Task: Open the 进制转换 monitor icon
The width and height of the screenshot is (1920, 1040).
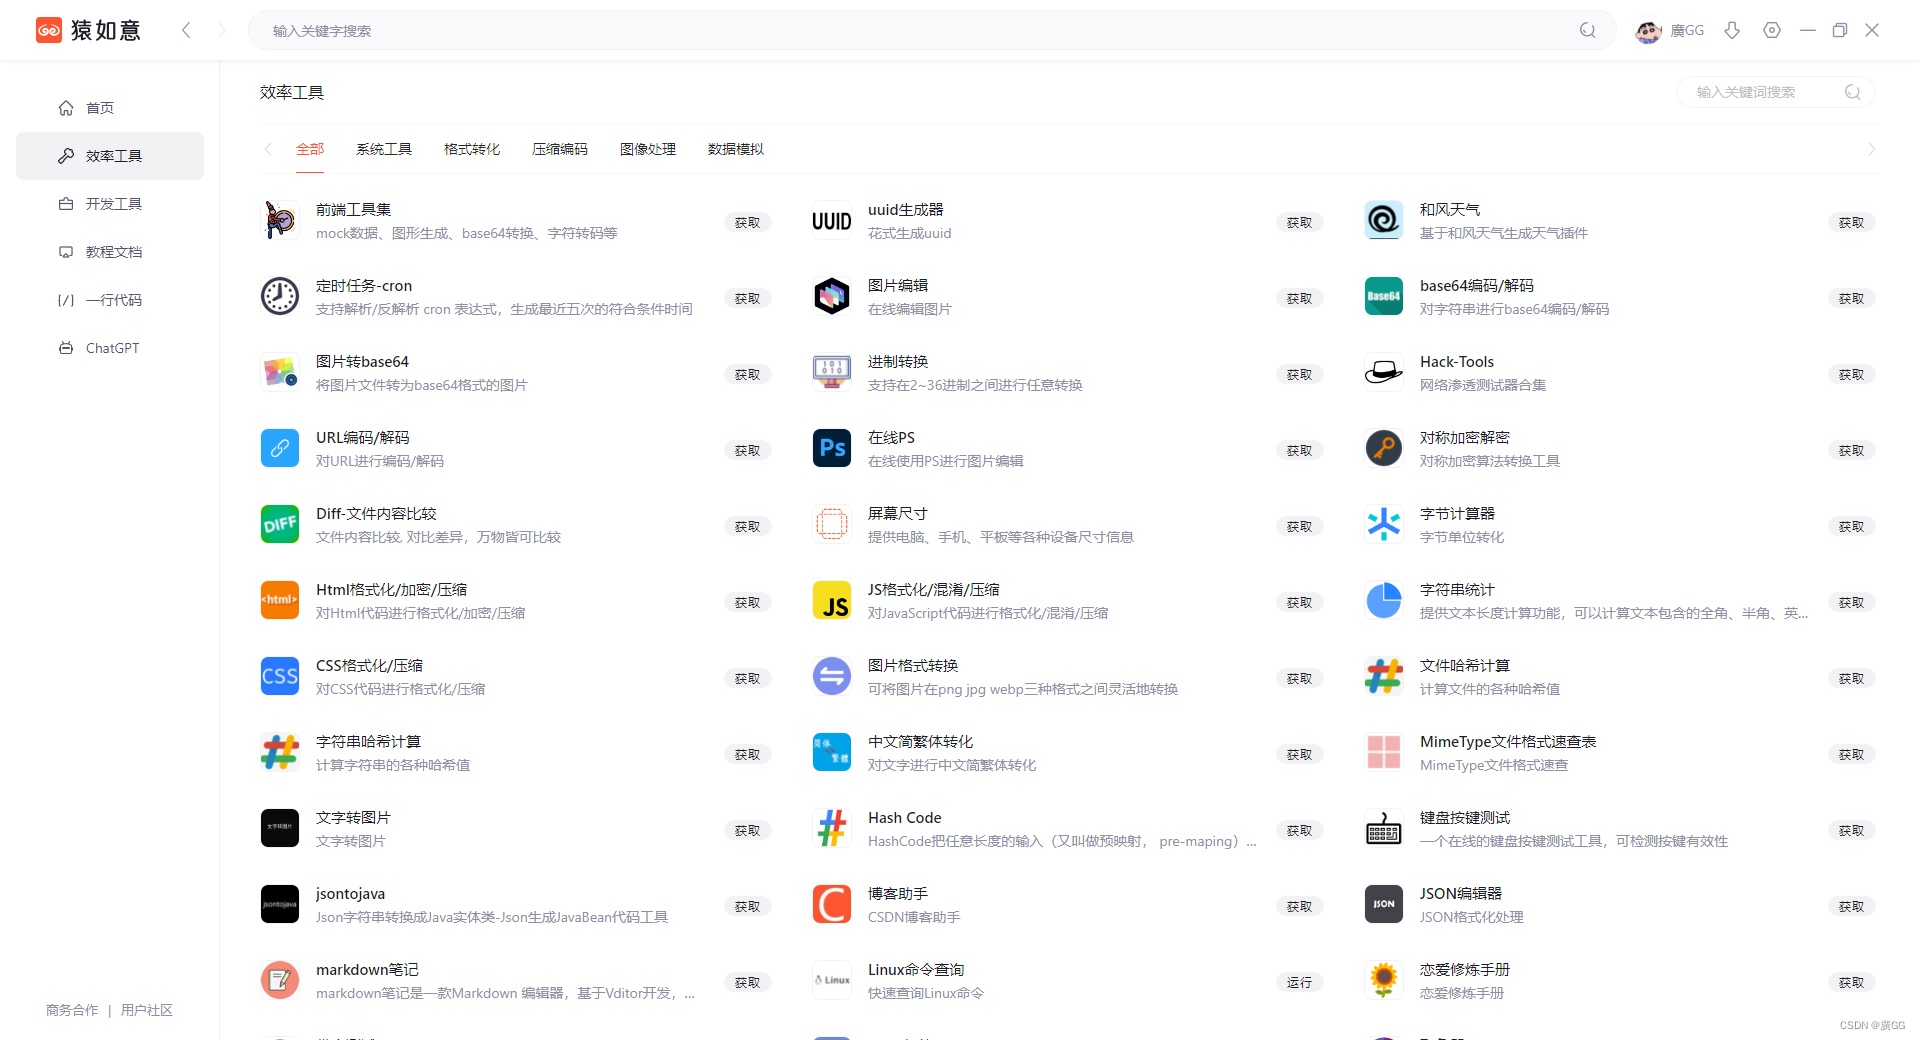Action: (x=832, y=373)
